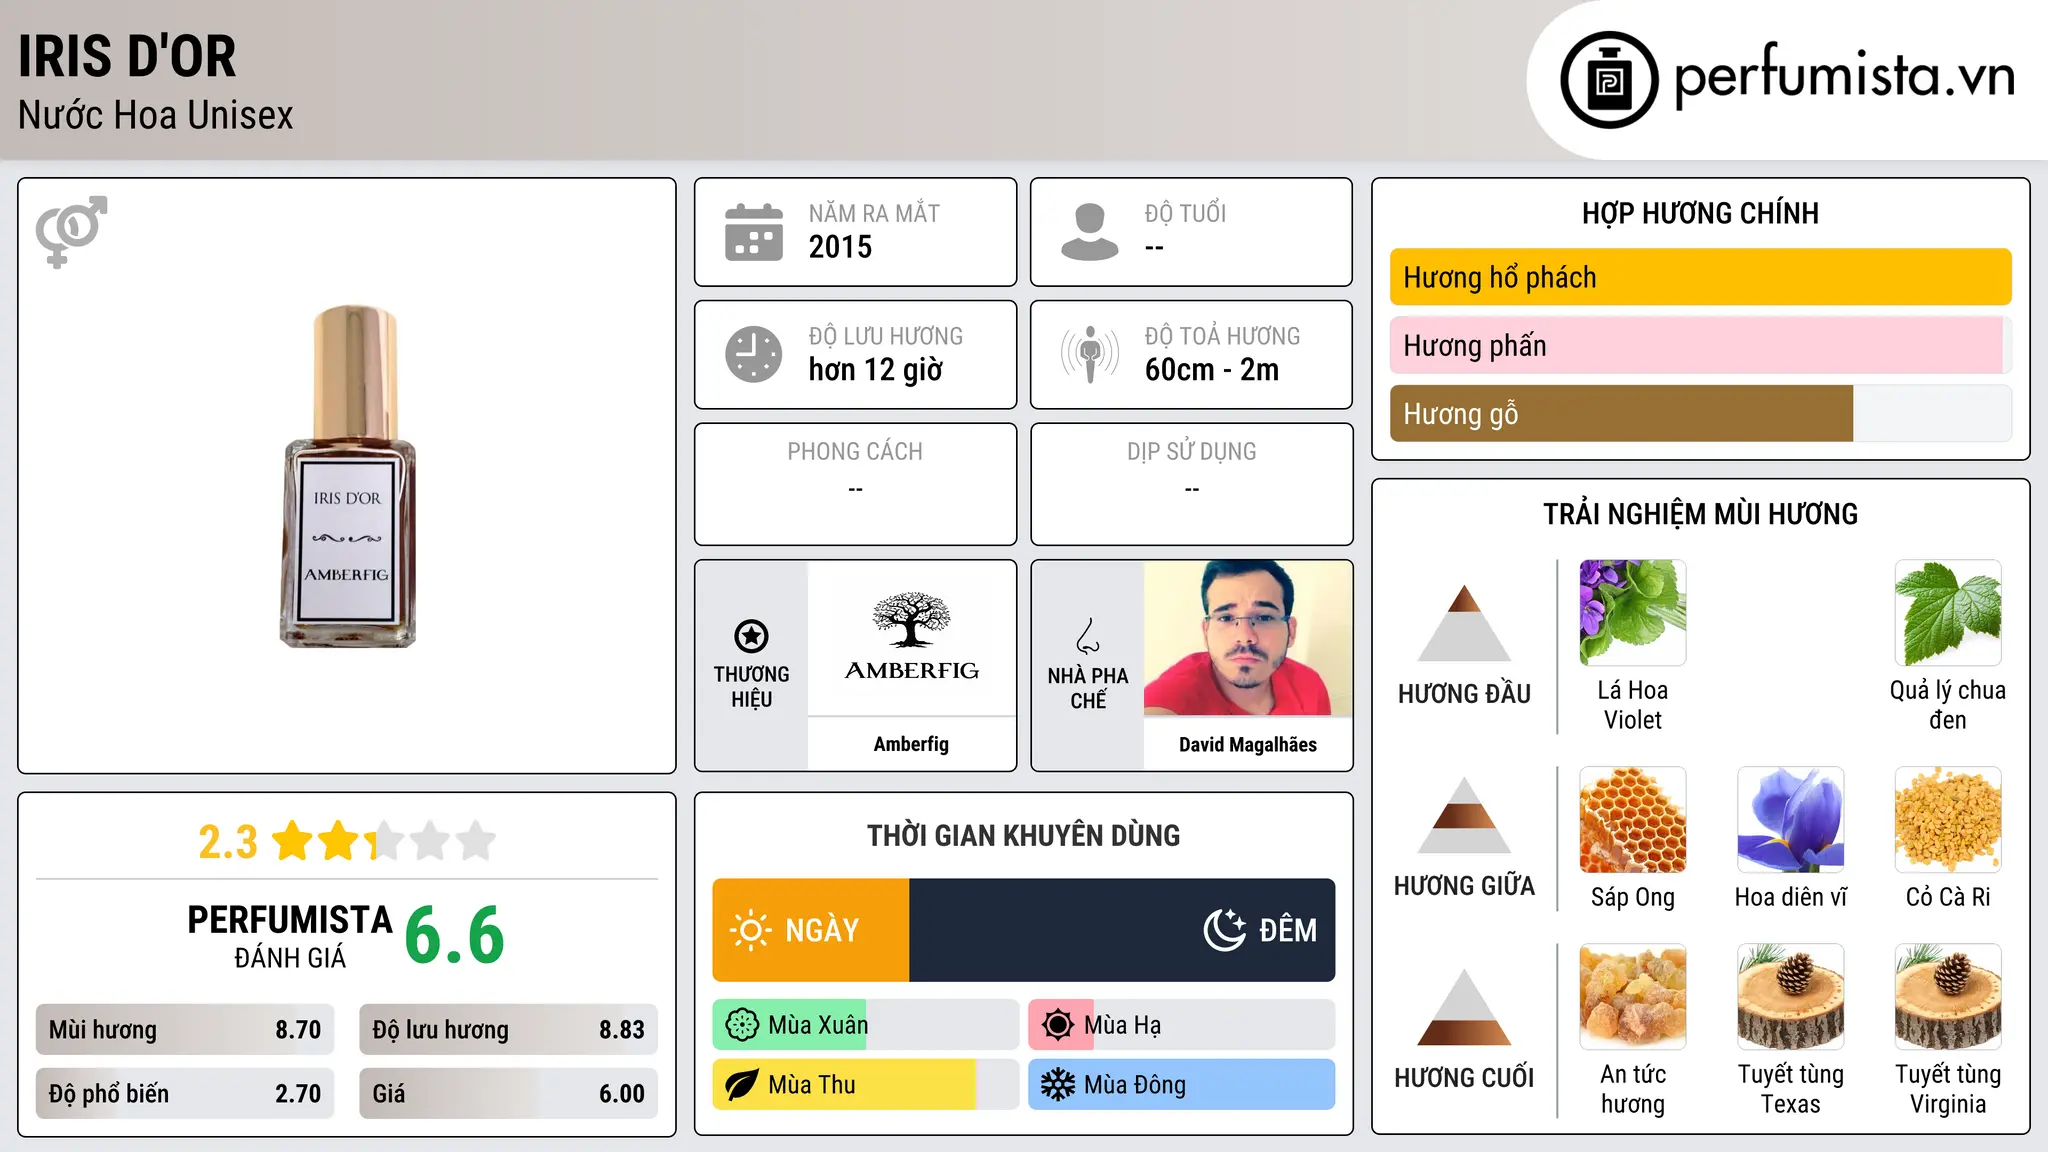Click the Mùa Xuân season bar

[866, 1025]
